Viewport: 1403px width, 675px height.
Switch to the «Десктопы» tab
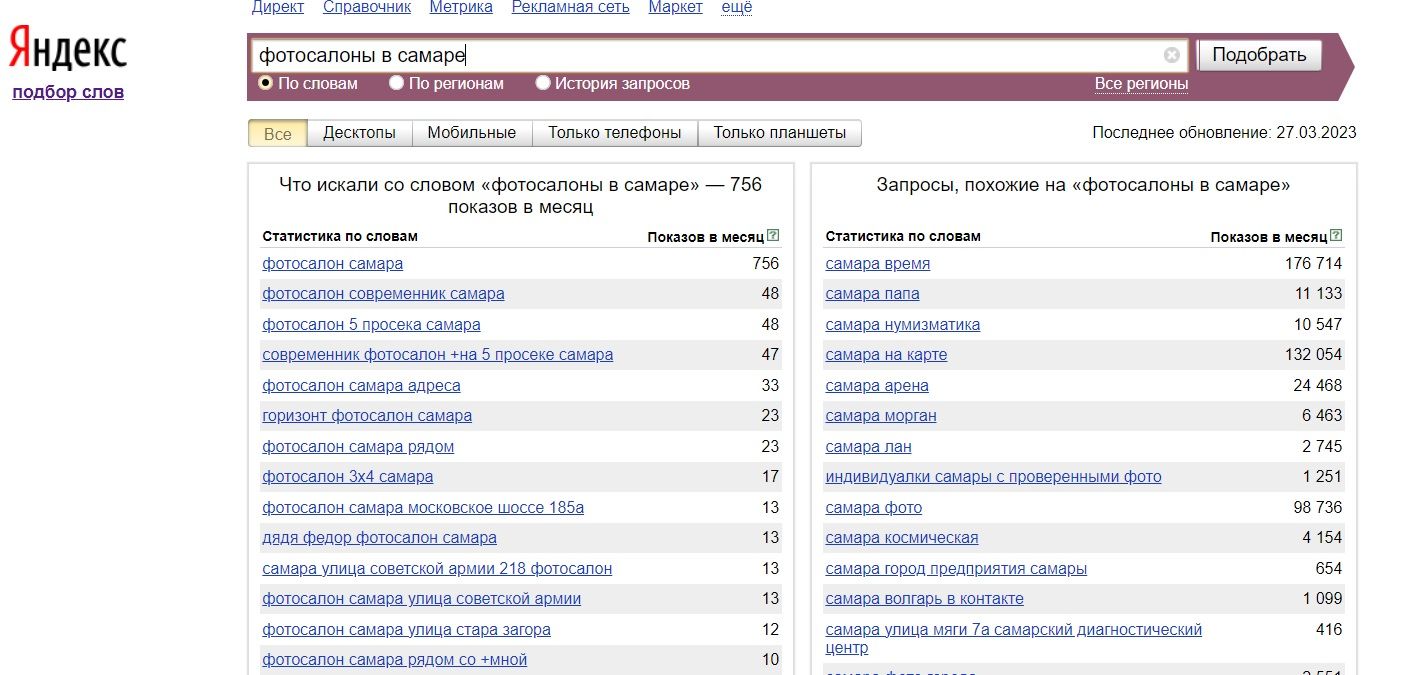[359, 133]
